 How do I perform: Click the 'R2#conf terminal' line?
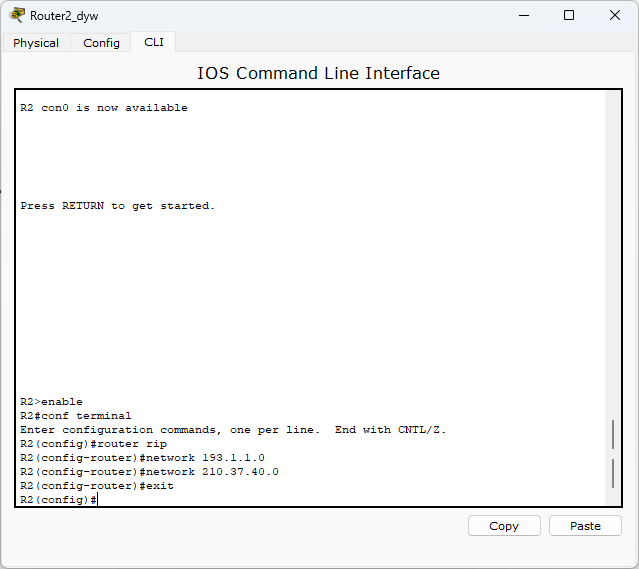tap(76, 416)
